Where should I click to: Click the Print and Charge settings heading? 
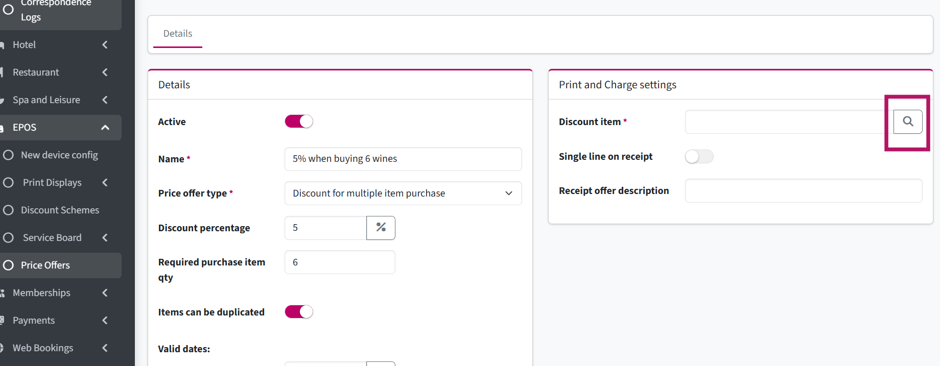617,85
